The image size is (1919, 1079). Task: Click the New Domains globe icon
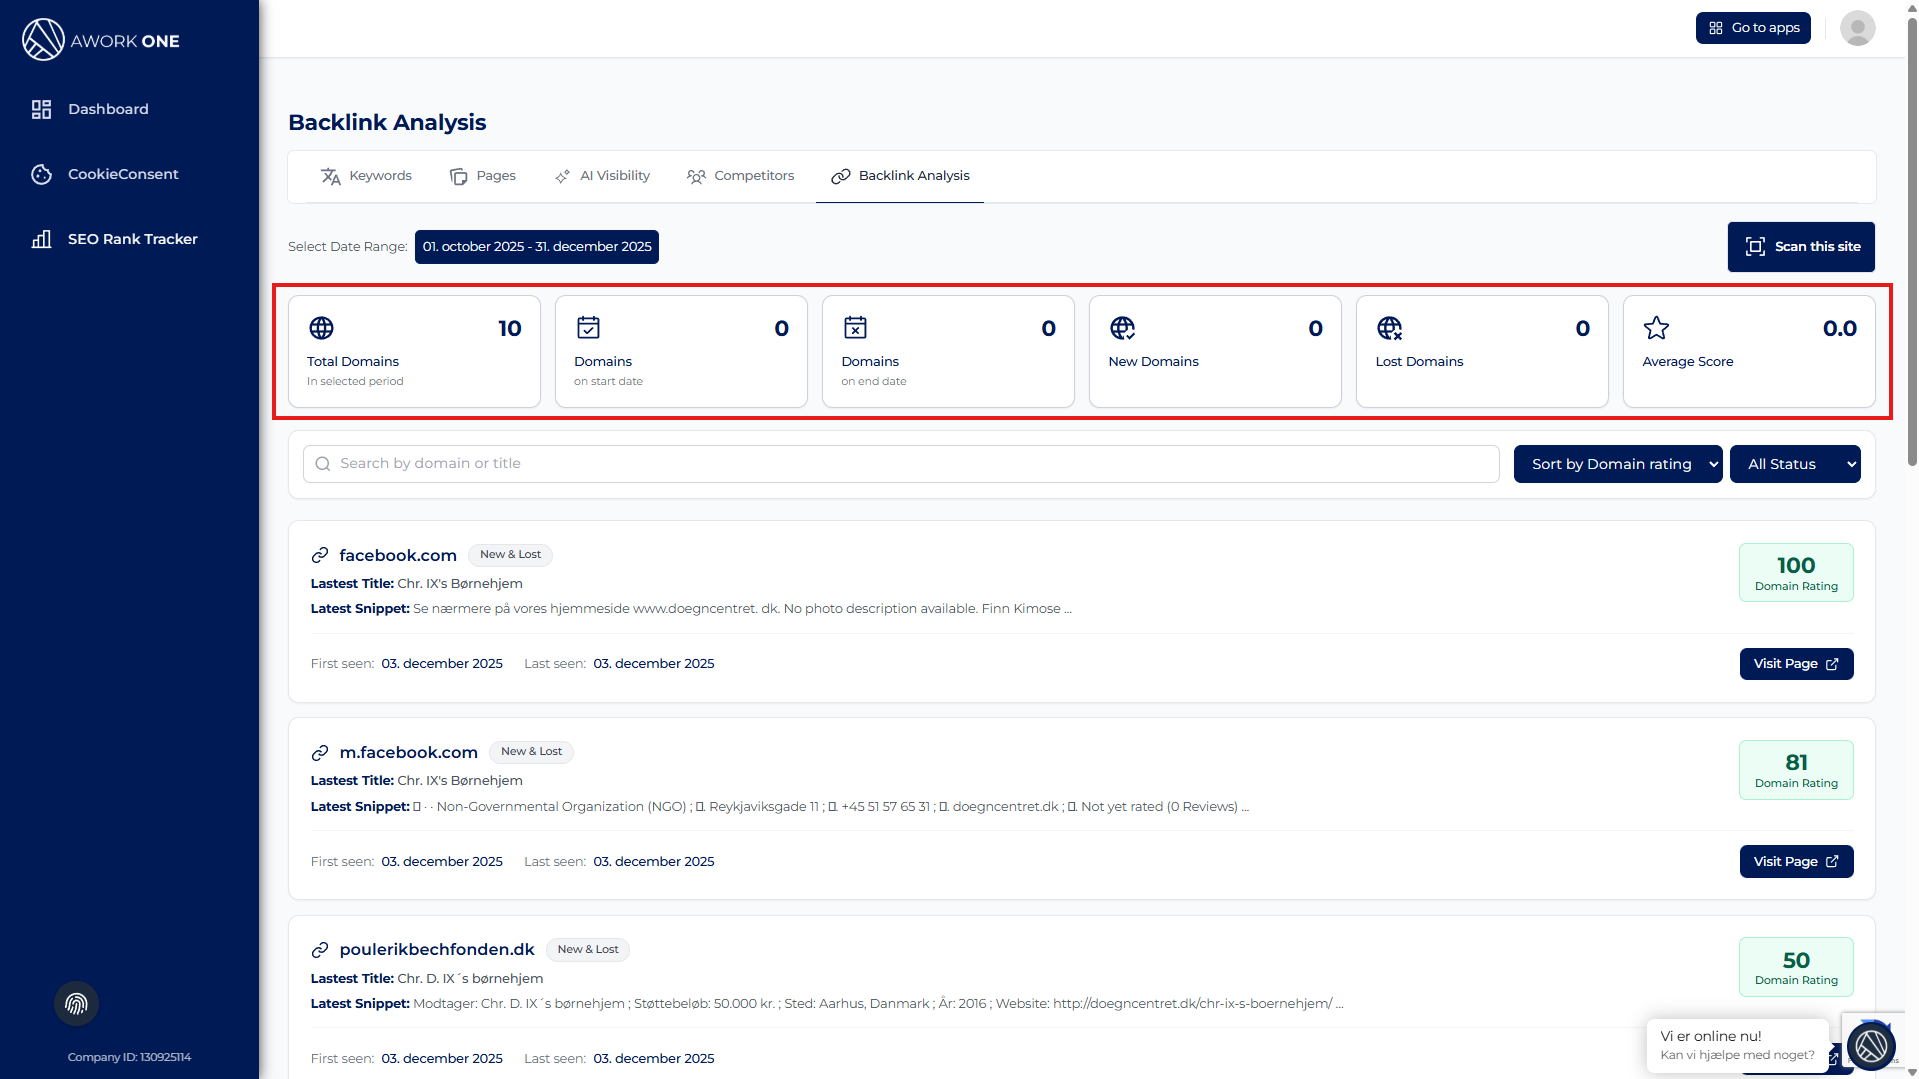1122,328
